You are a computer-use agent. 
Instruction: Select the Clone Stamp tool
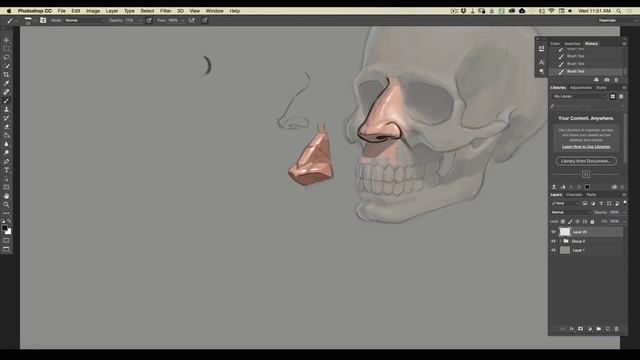pos(6,109)
